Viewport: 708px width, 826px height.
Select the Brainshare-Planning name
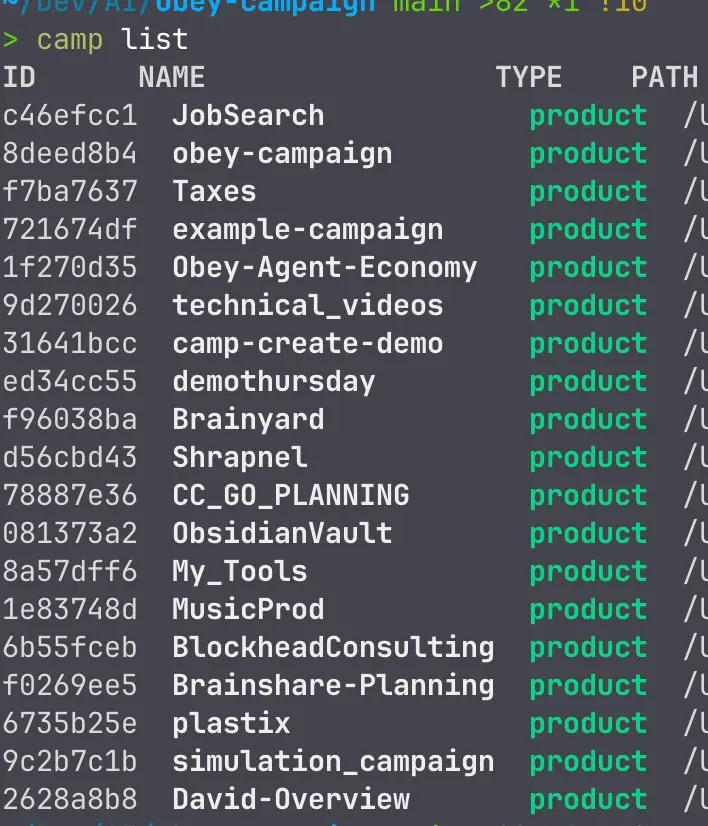(333, 686)
